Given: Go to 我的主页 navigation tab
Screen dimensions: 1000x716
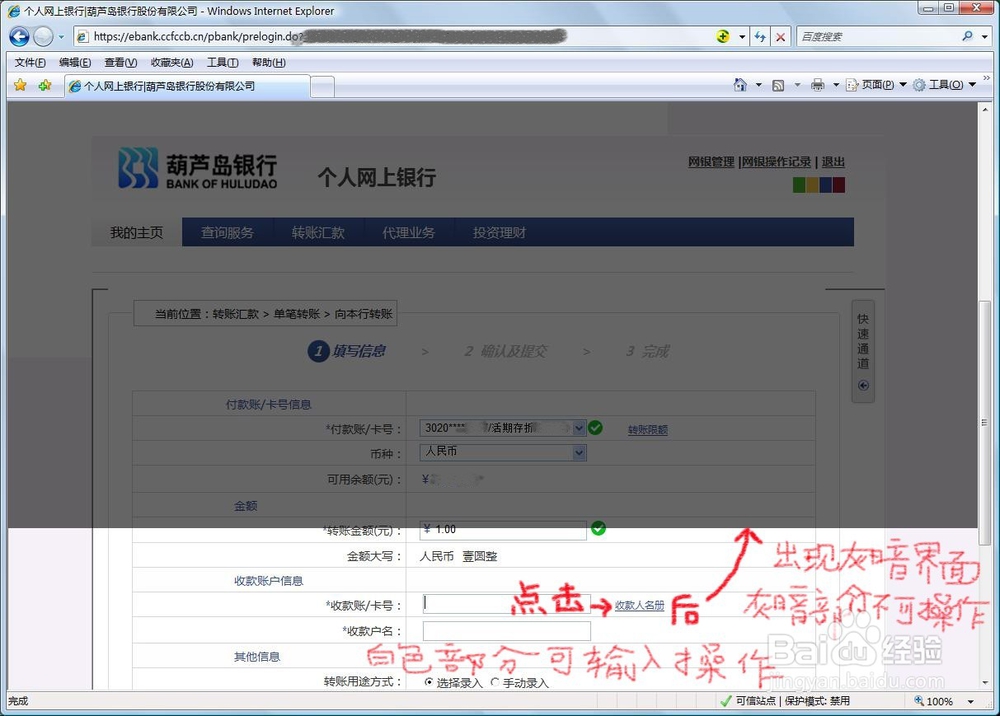Looking at the screenshot, I should point(136,233).
